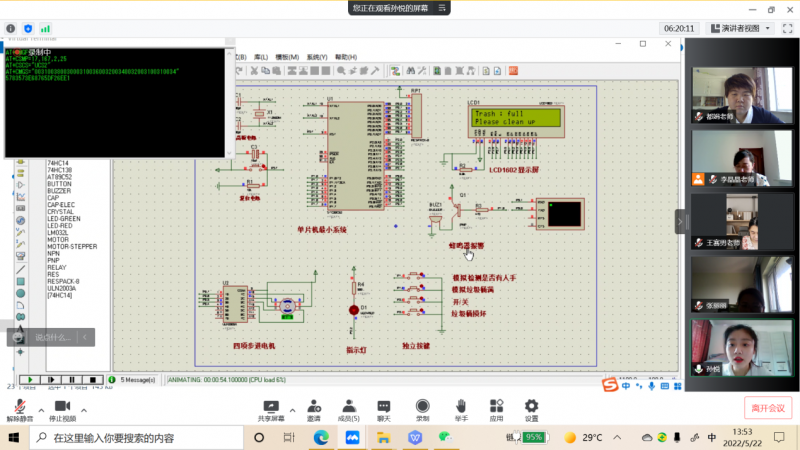The width and height of the screenshot is (800, 450).
Task: Start recording with the 录制 button
Action: pos(422,406)
